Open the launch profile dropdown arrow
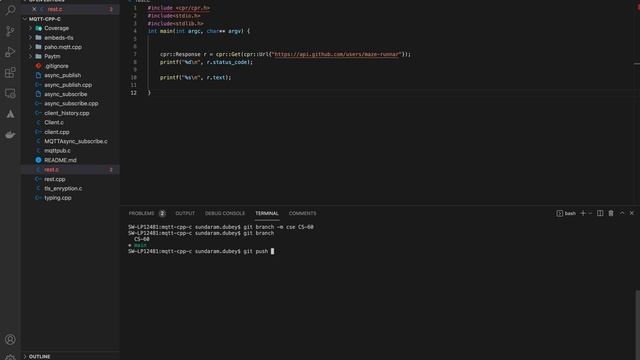 (590, 213)
